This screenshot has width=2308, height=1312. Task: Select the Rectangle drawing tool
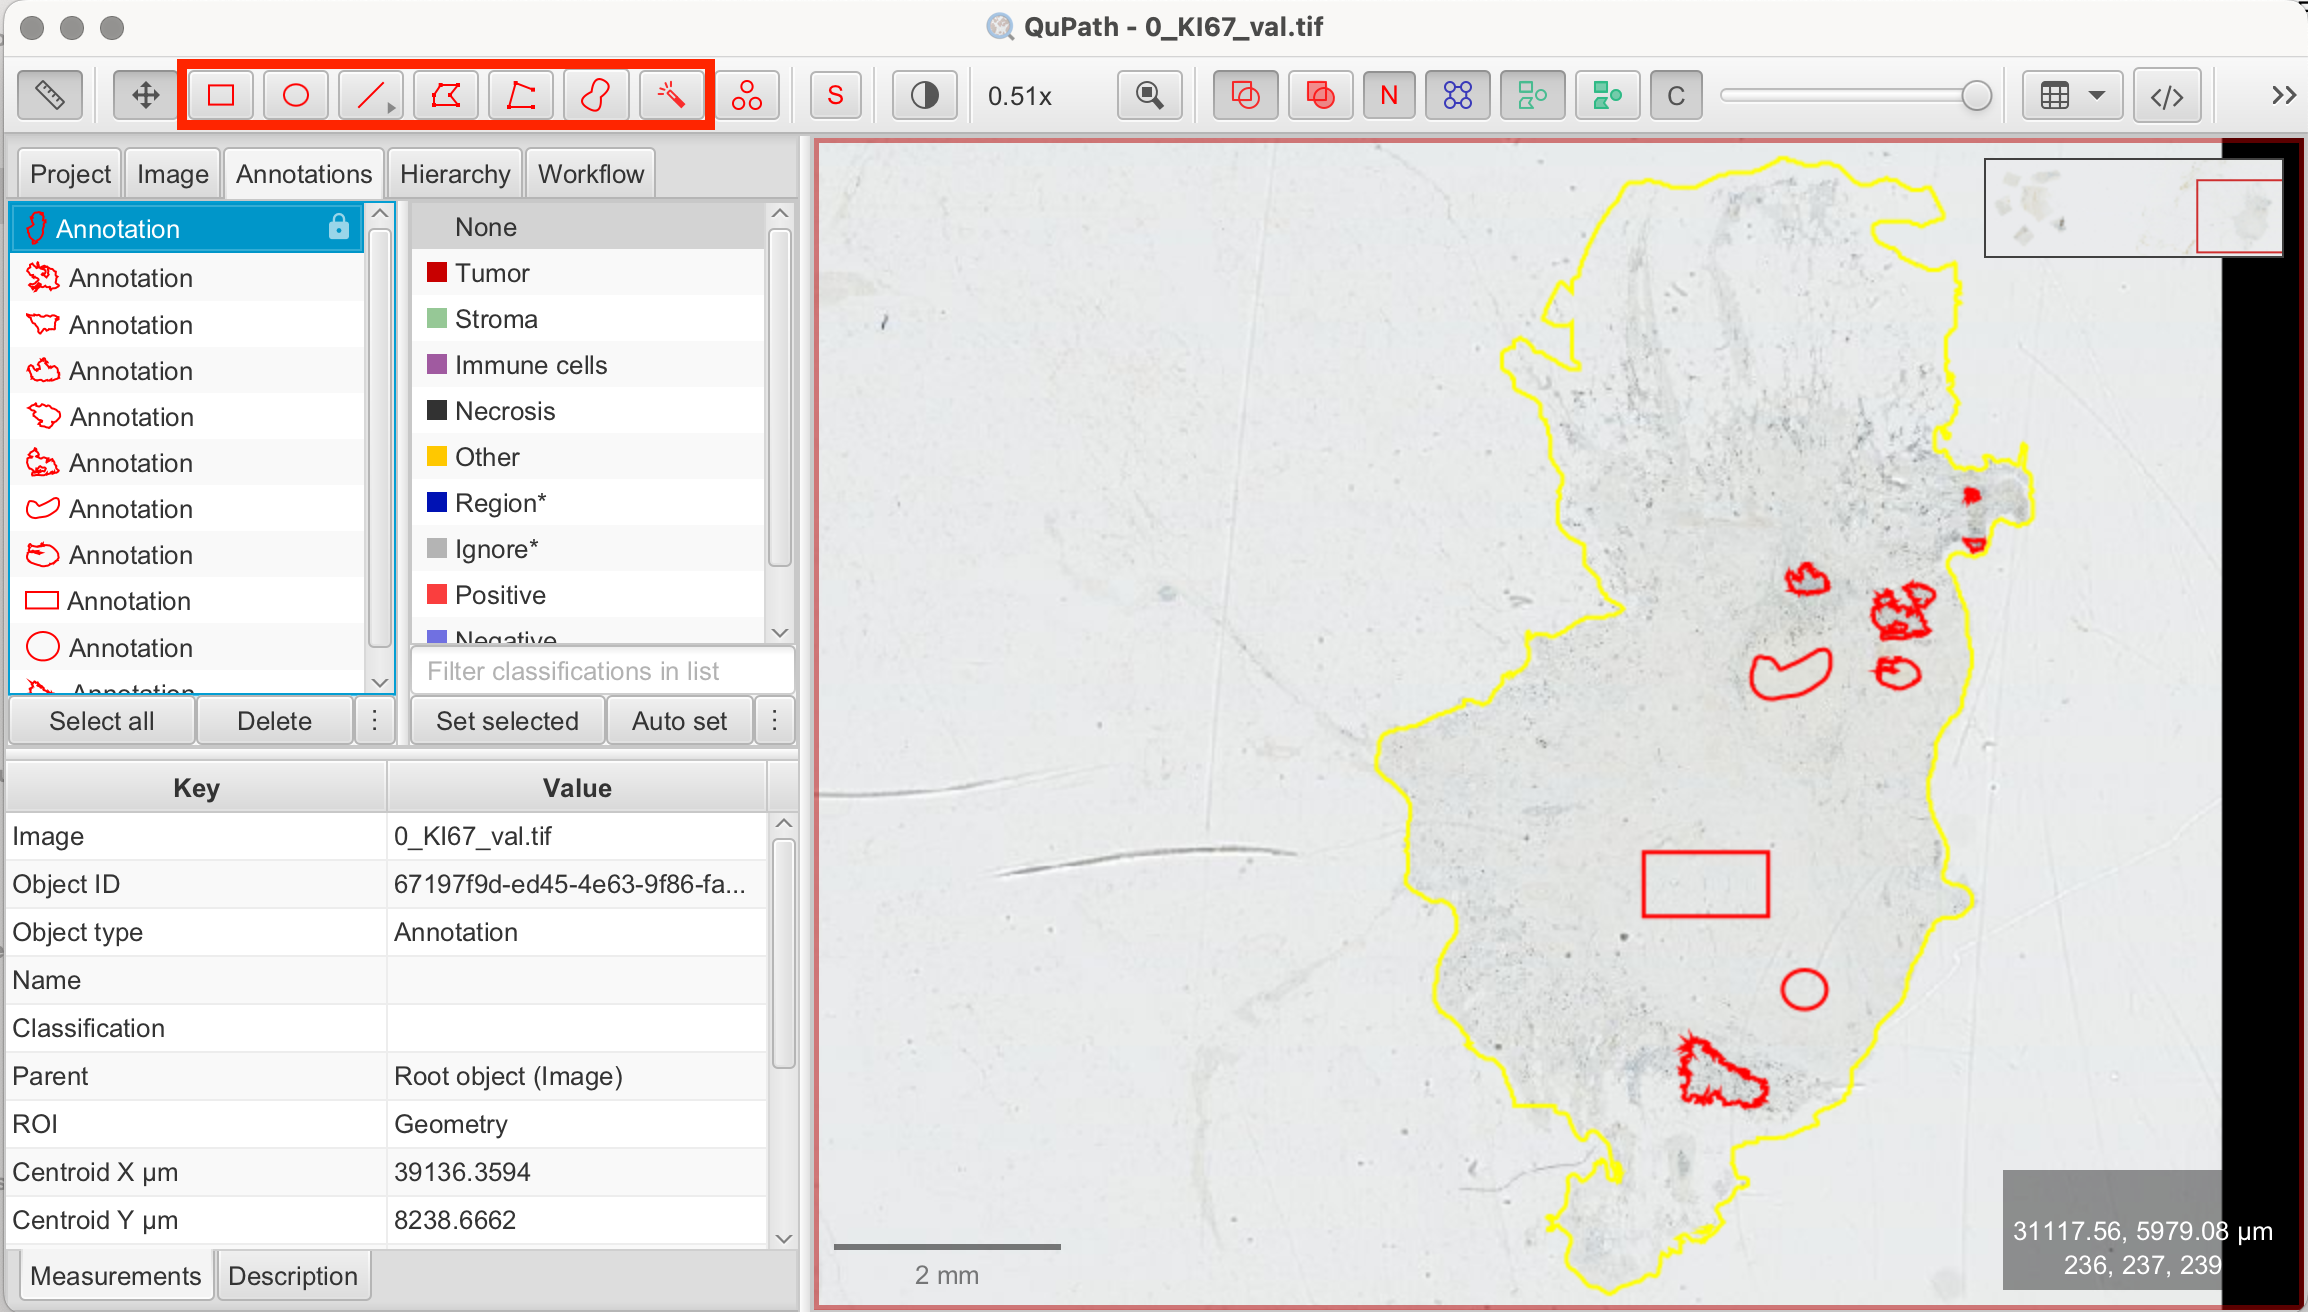221,96
